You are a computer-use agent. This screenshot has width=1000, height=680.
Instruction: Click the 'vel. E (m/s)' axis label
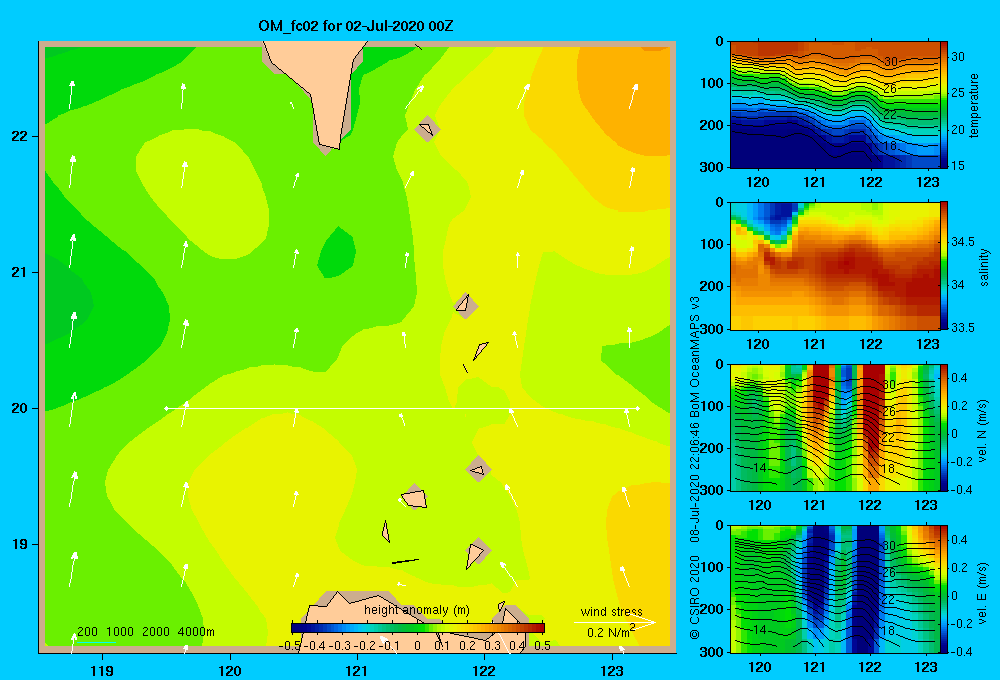pos(983,593)
